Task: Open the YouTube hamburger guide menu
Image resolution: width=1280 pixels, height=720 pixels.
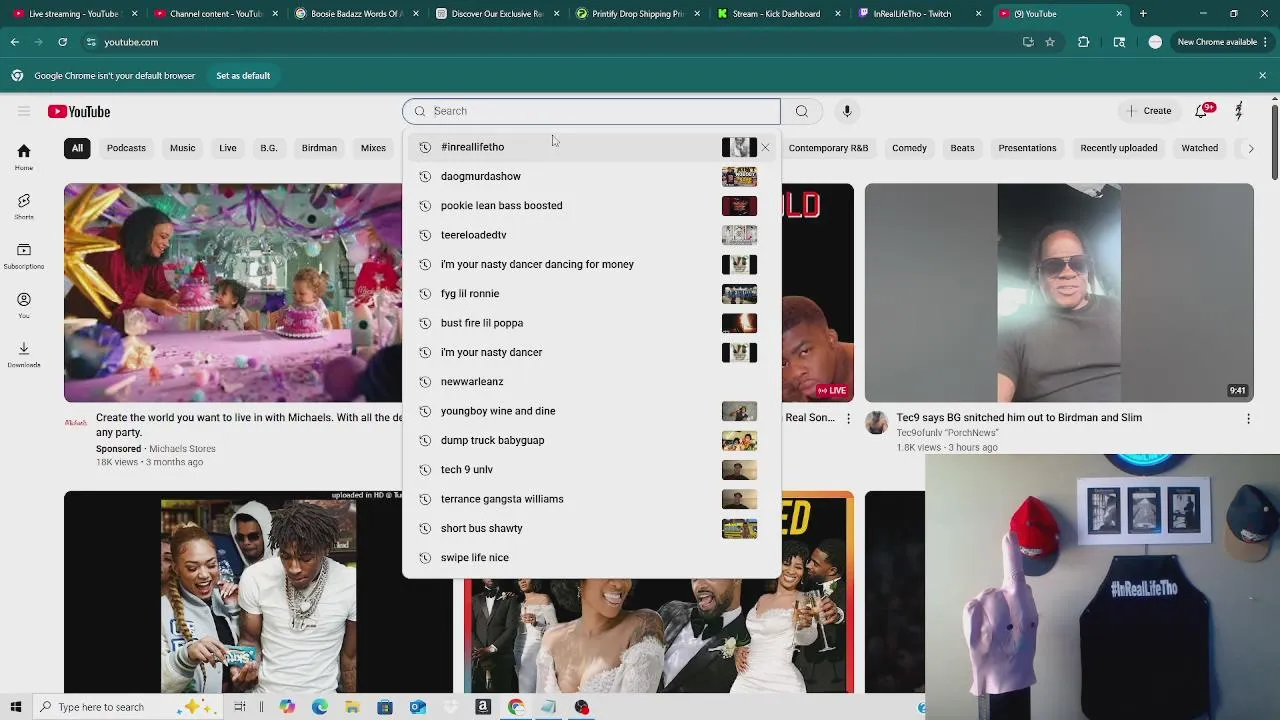Action: [24, 111]
